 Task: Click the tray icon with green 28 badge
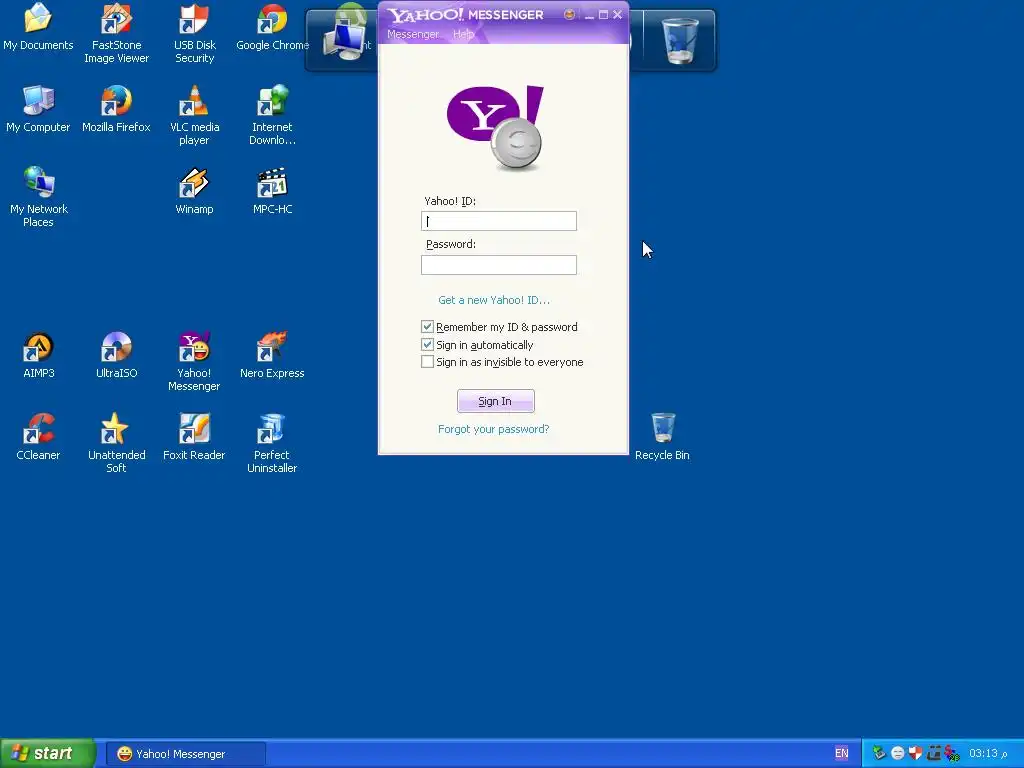tap(952, 754)
